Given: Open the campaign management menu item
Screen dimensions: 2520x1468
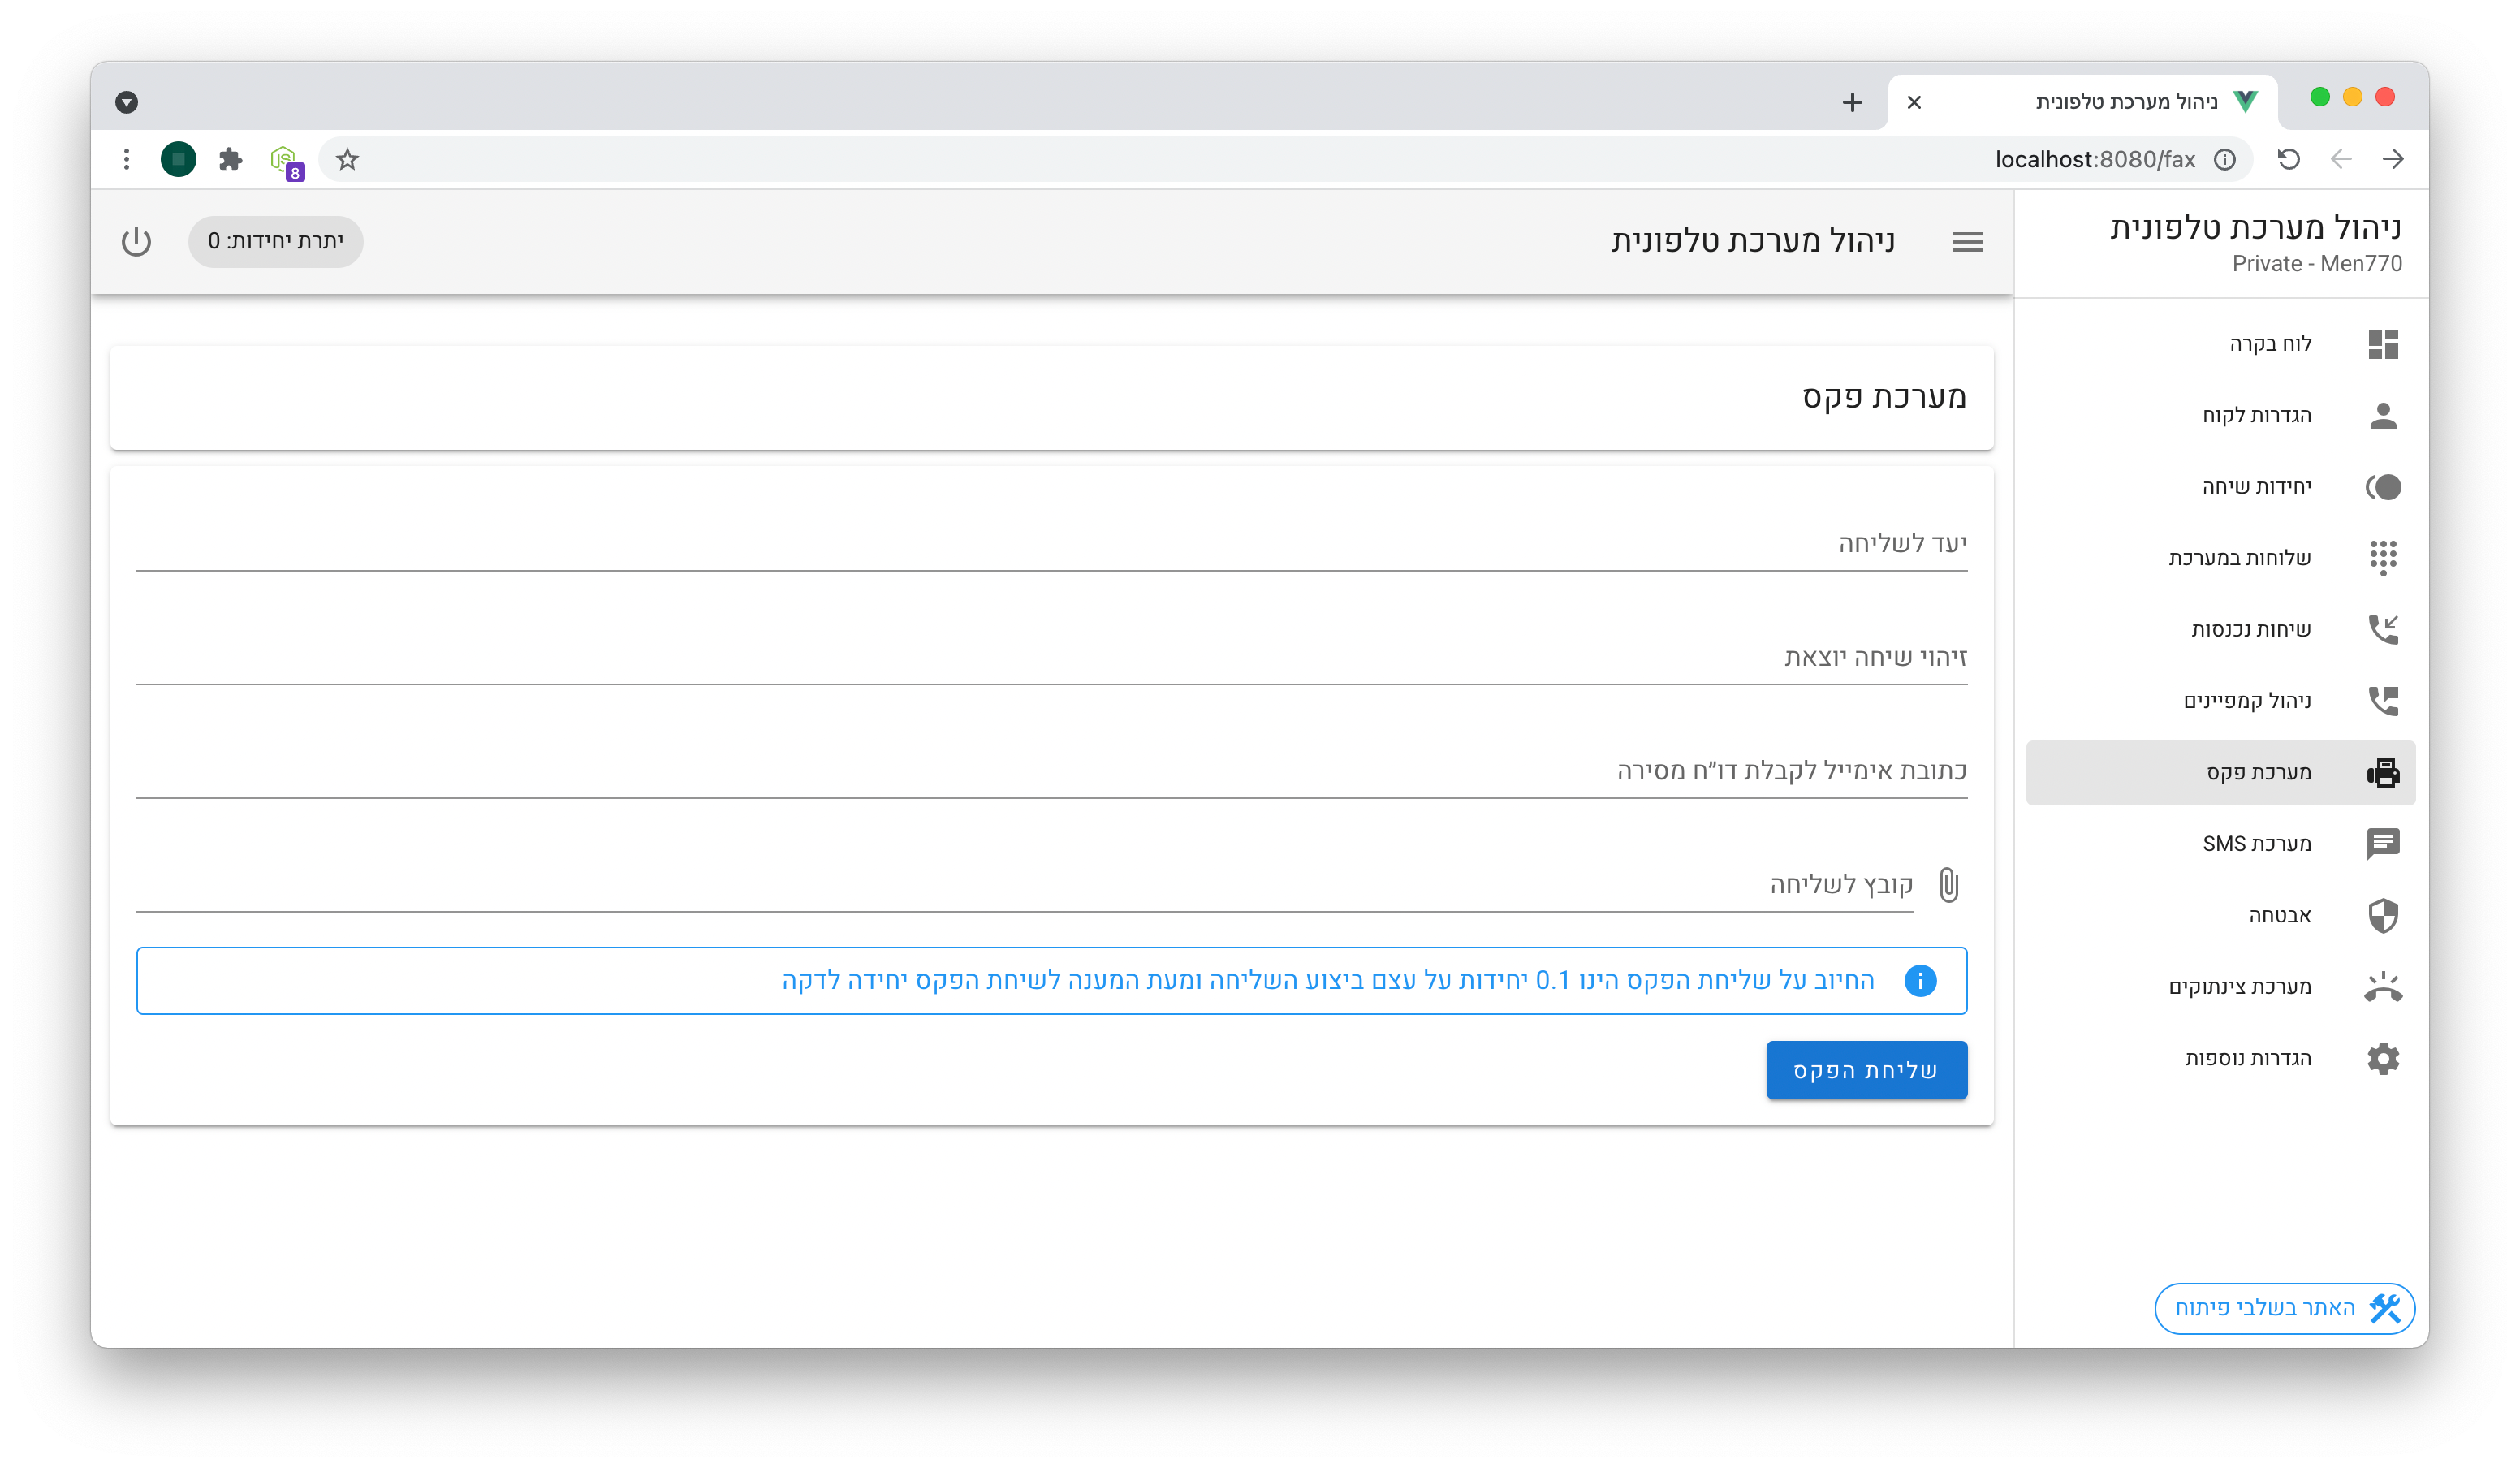Looking at the screenshot, I should [x=2246, y=700].
